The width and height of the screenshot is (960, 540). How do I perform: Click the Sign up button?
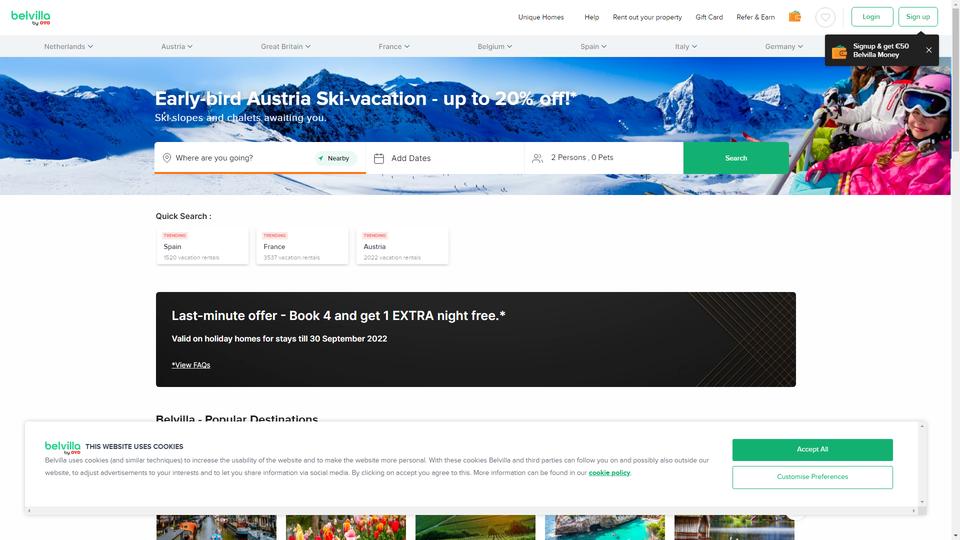point(918,17)
